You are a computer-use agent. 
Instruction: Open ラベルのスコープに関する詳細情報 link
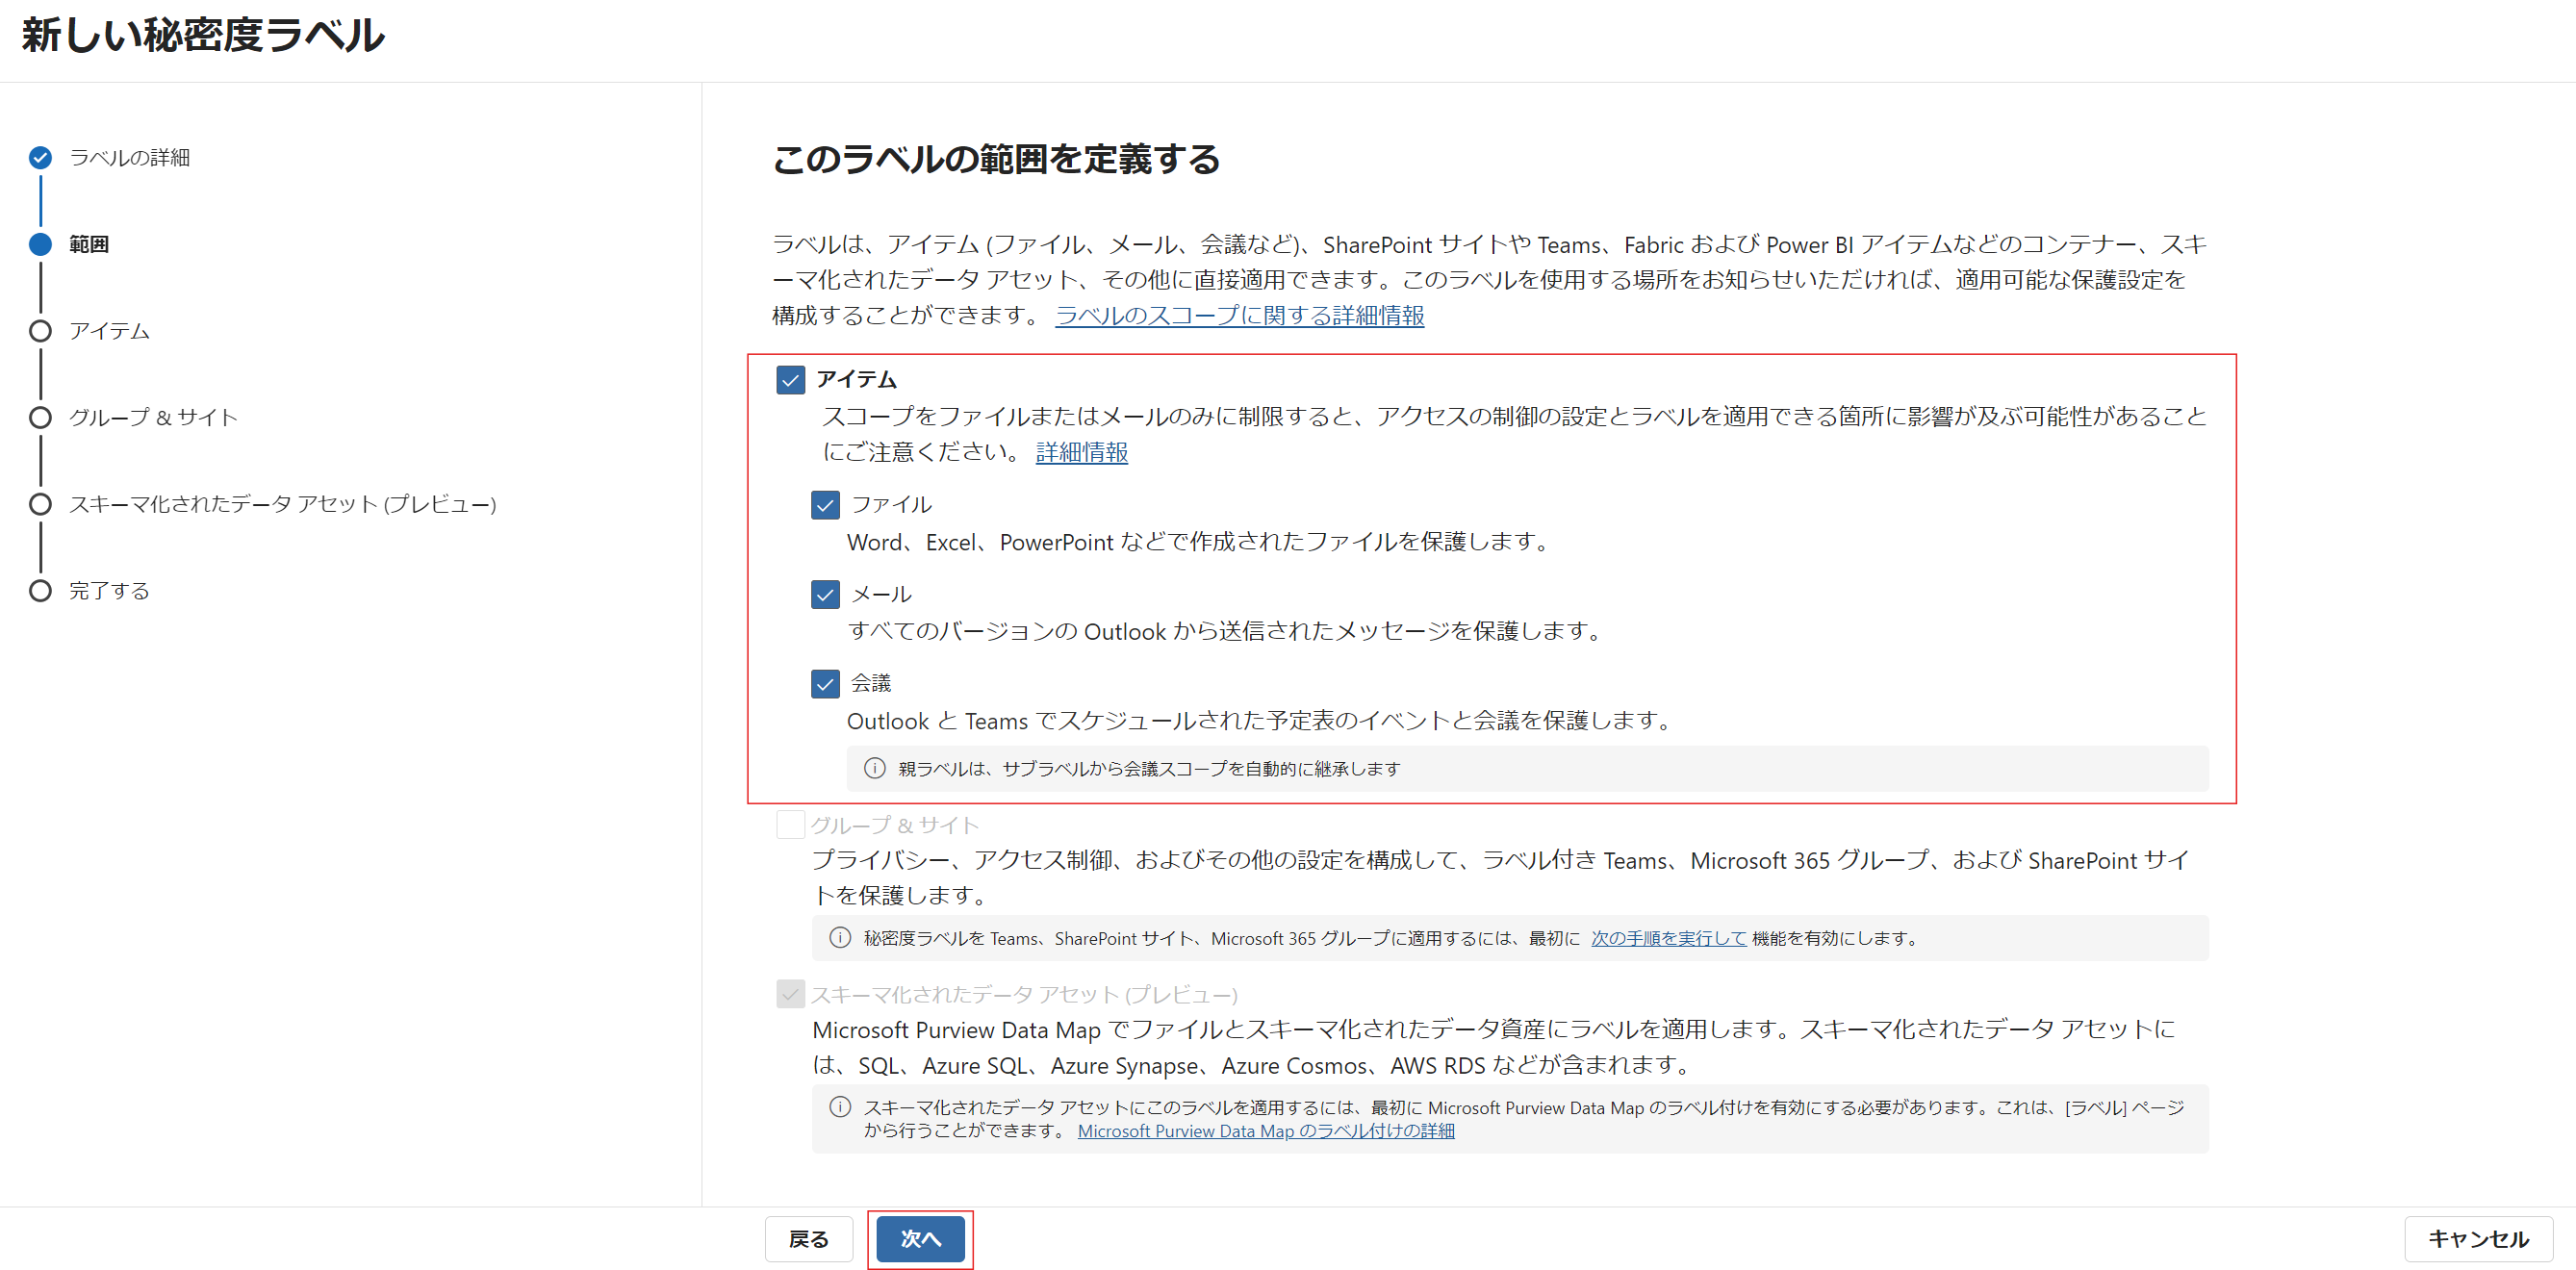point(1240,315)
